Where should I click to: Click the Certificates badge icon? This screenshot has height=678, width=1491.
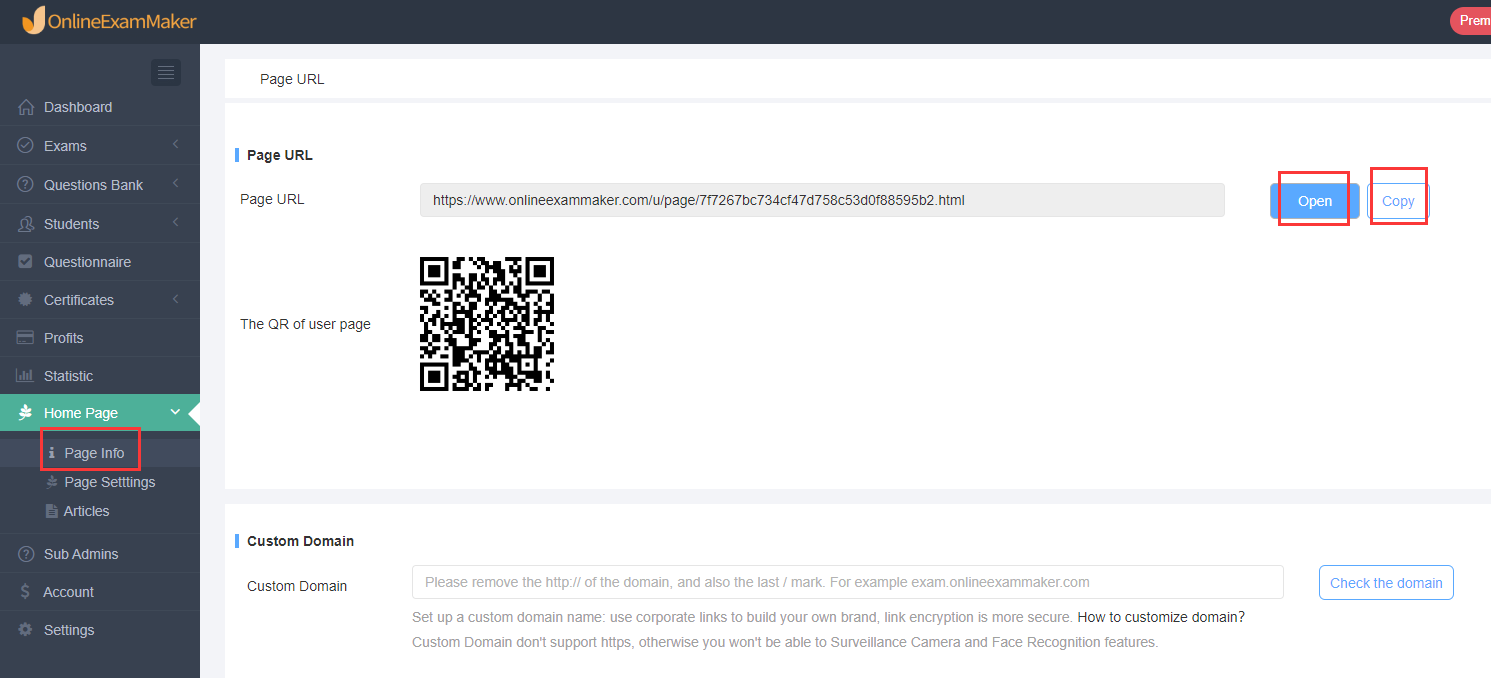pos(26,300)
